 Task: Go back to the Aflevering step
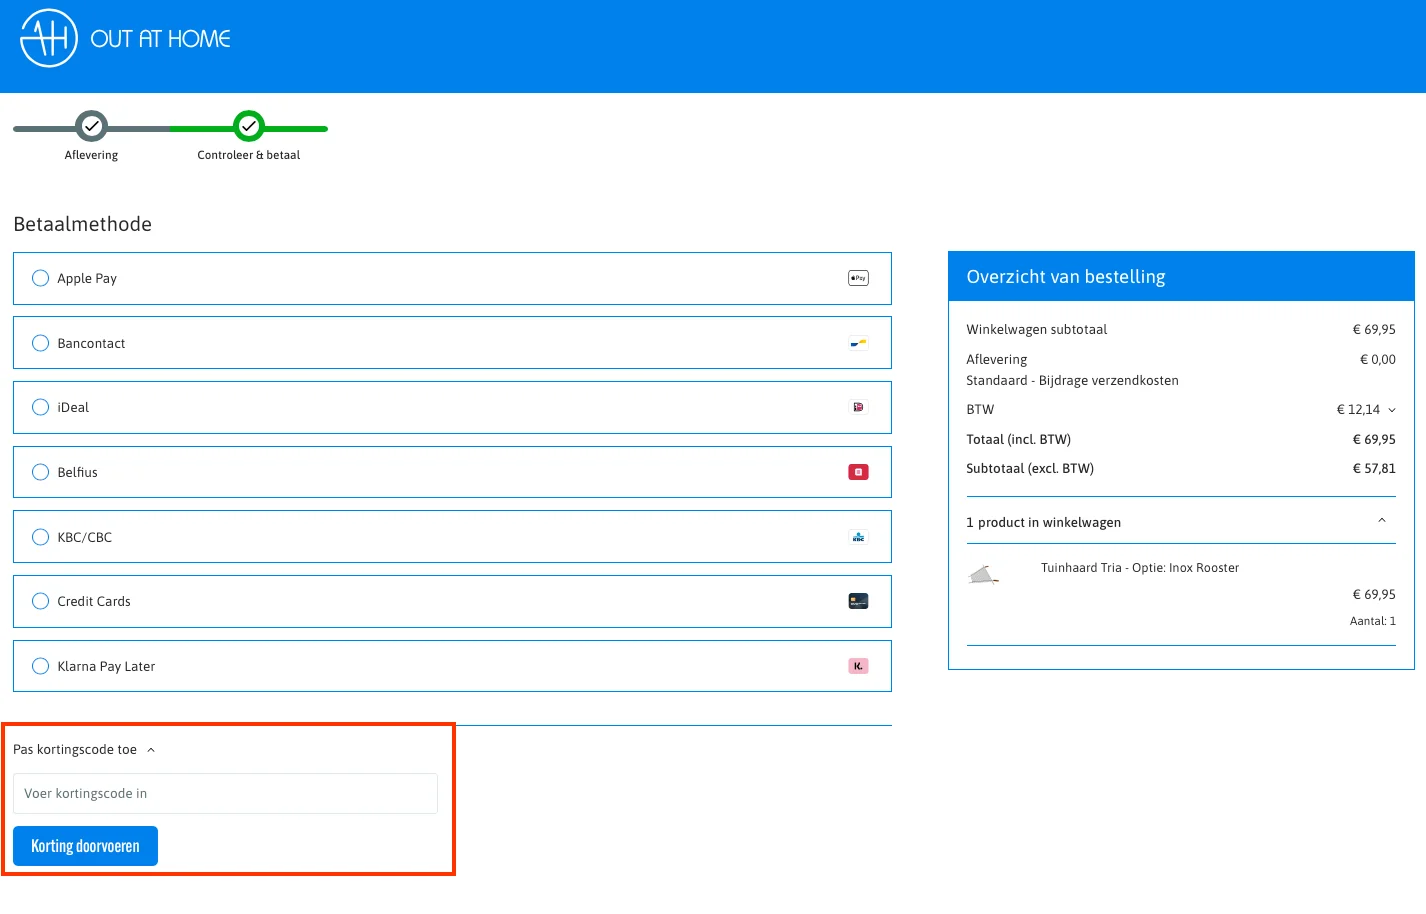coord(91,127)
